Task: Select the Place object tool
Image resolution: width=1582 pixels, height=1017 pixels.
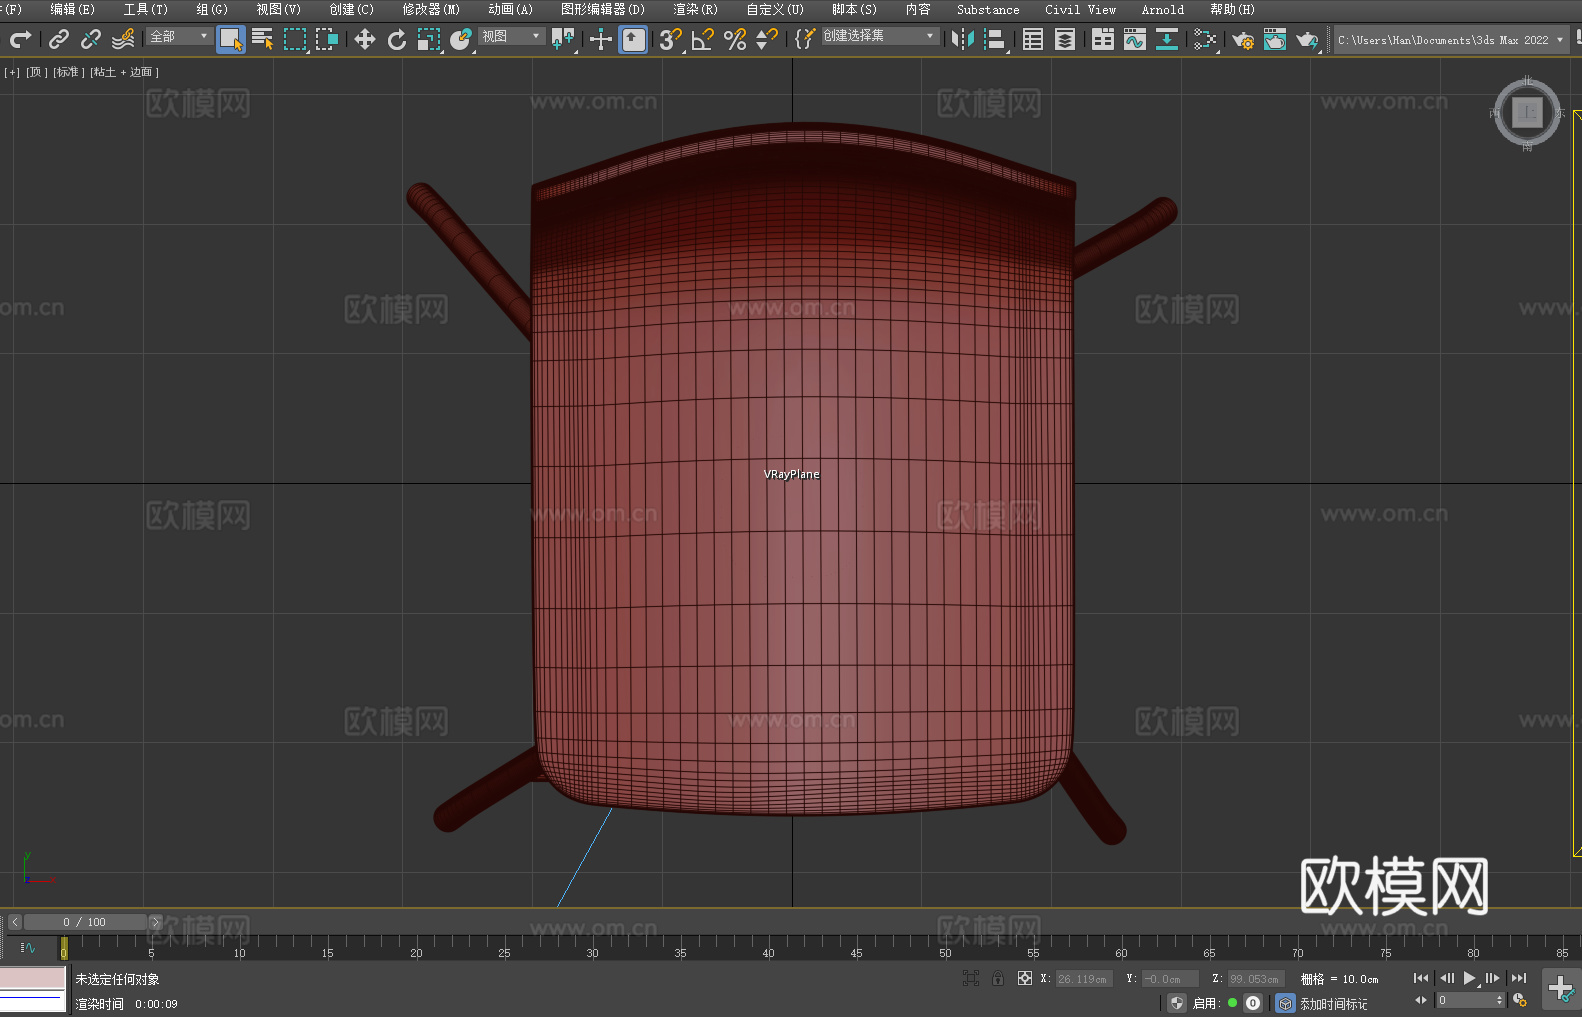Action: click(461, 39)
